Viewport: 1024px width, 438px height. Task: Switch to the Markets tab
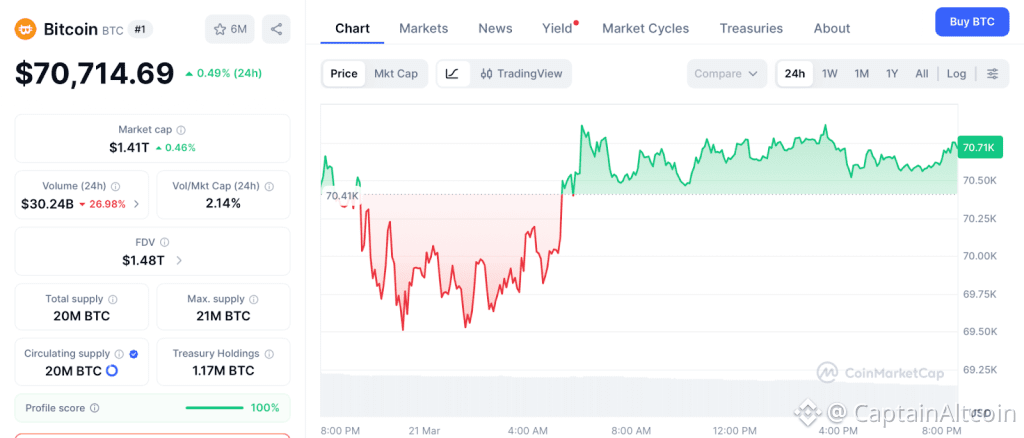click(423, 28)
